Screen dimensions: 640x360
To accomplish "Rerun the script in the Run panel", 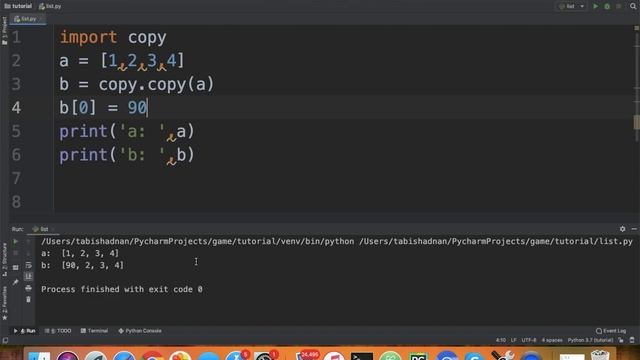I will (x=16, y=241).
